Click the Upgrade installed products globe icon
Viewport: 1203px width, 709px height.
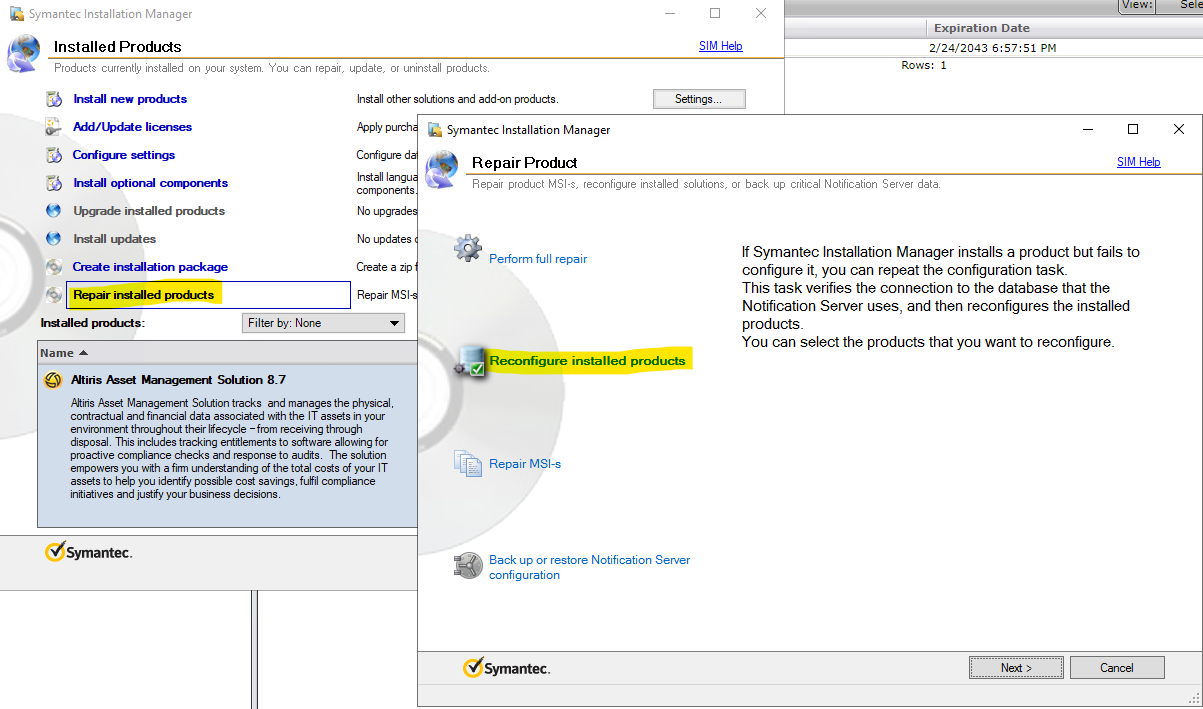(x=54, y=211)
